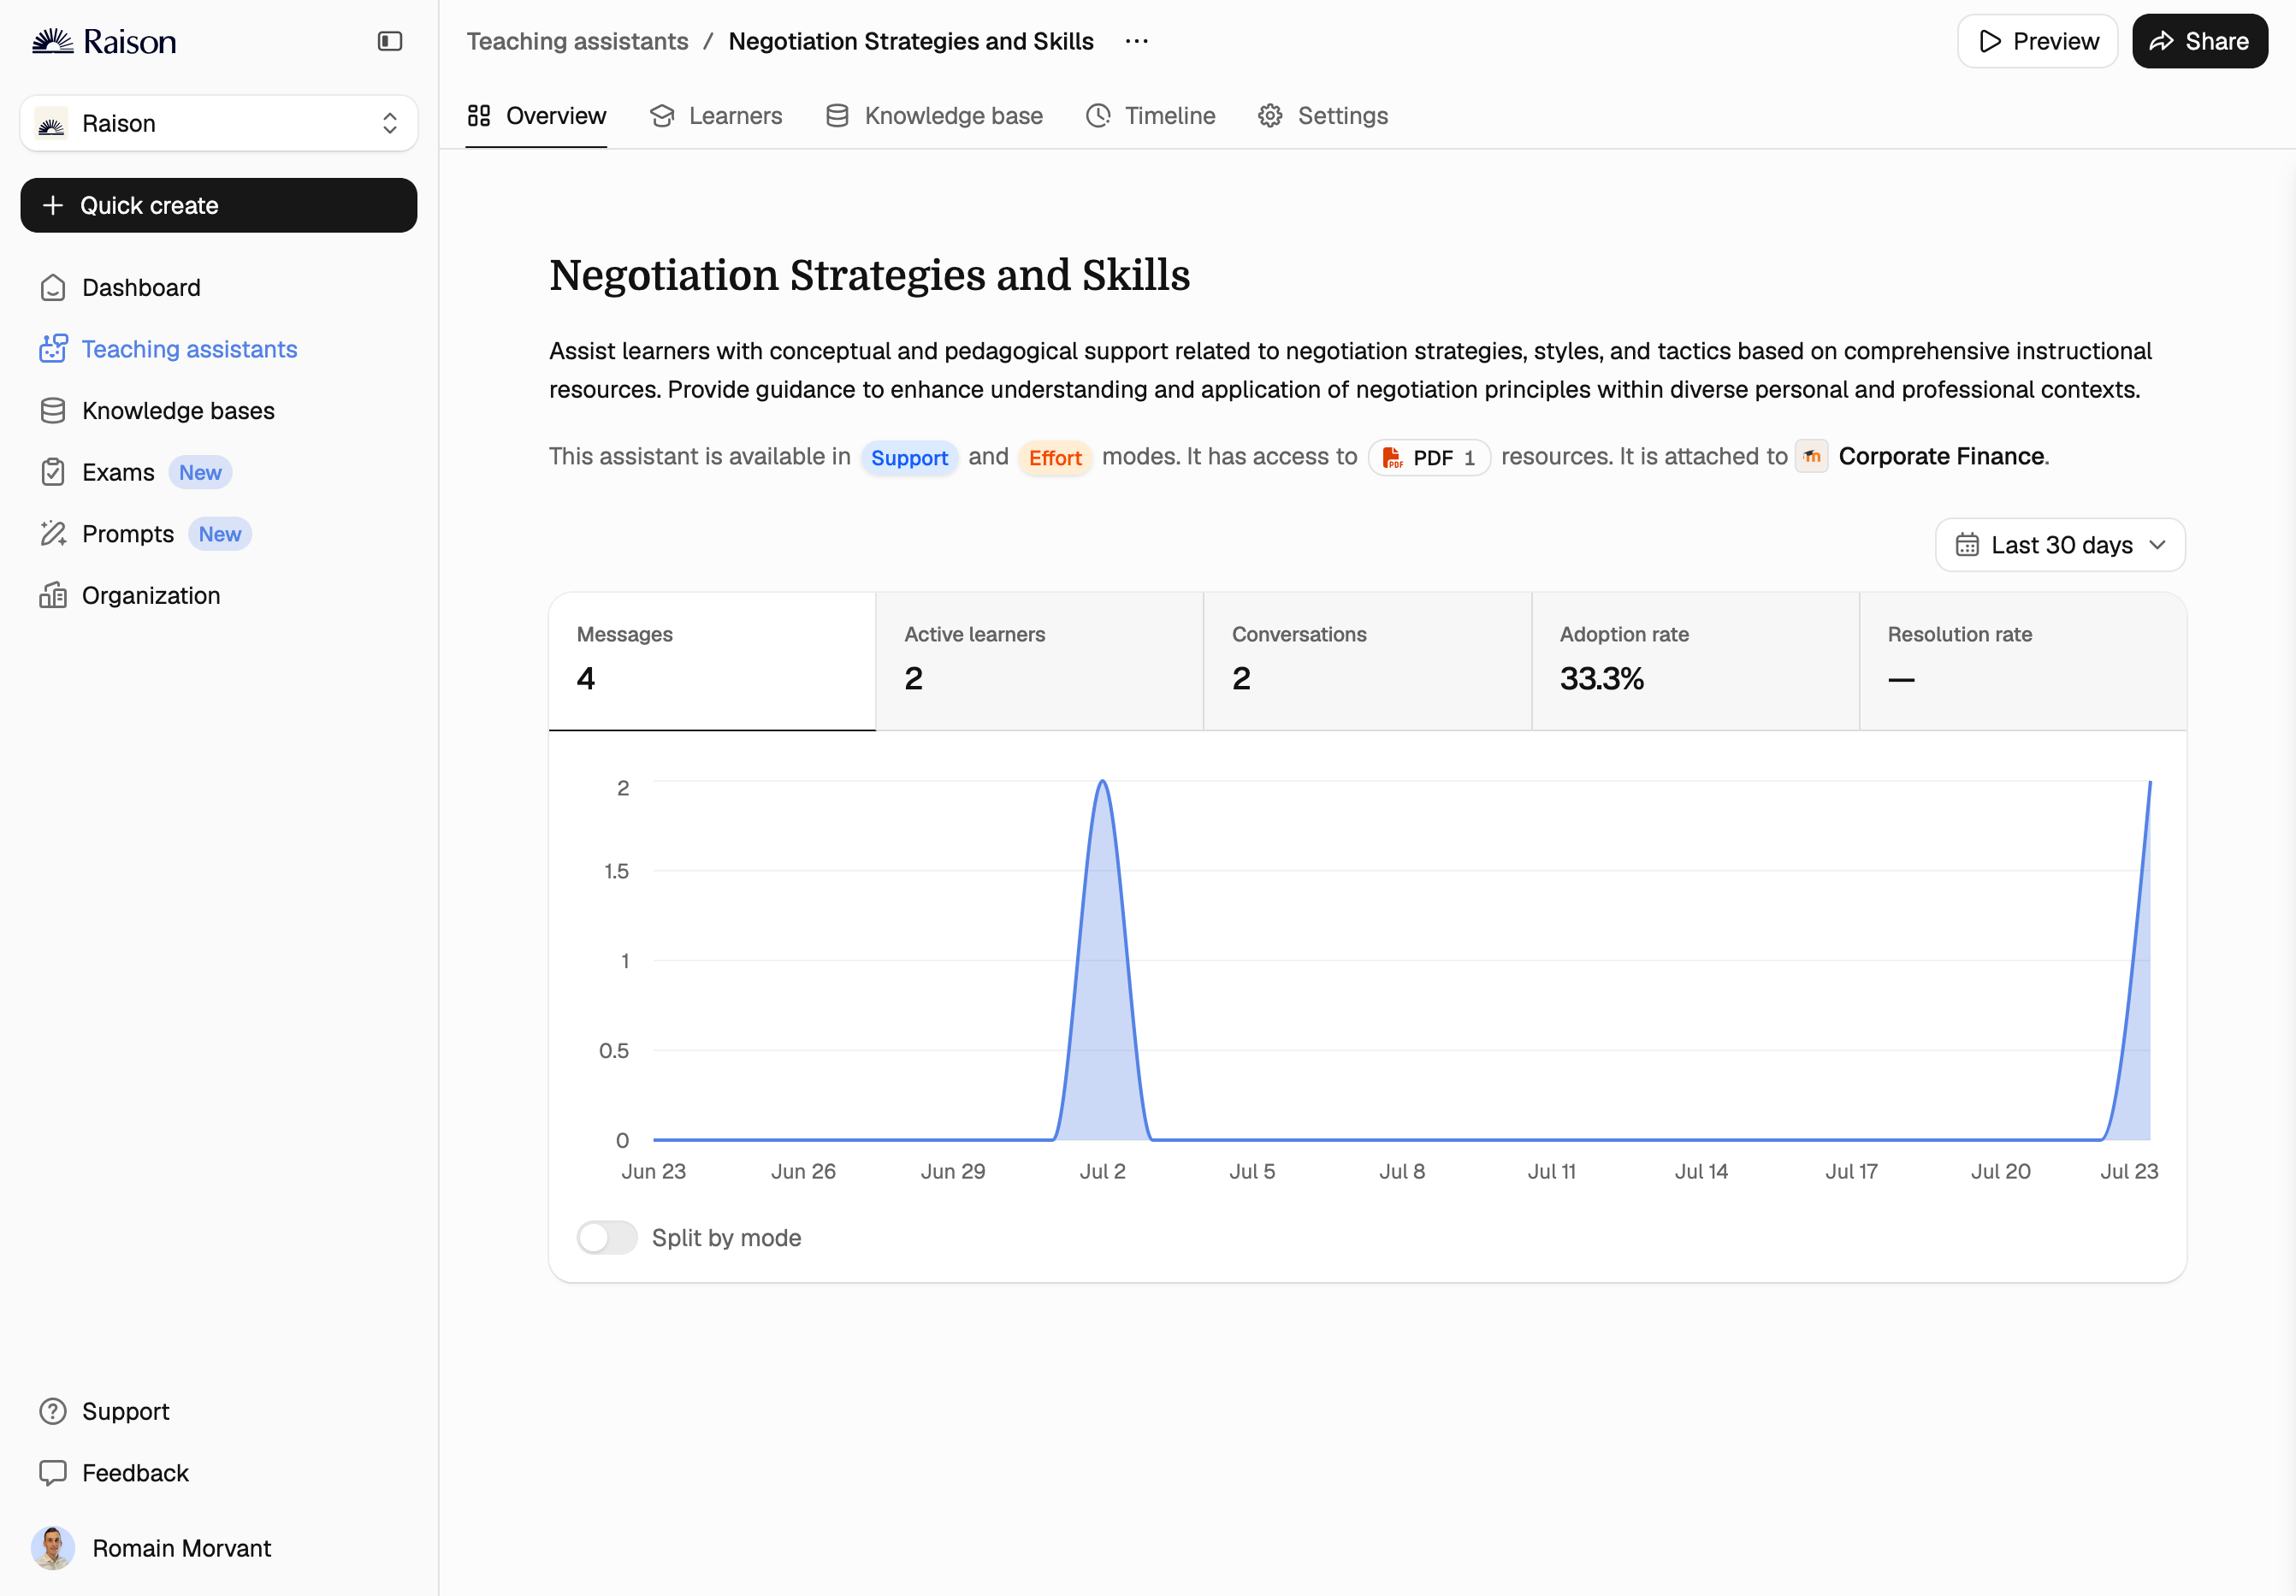Click the Feedback speech bubble icon
This screenshot has width=2296, height=1596.
pyautogui.click(x=53, y=1473)
